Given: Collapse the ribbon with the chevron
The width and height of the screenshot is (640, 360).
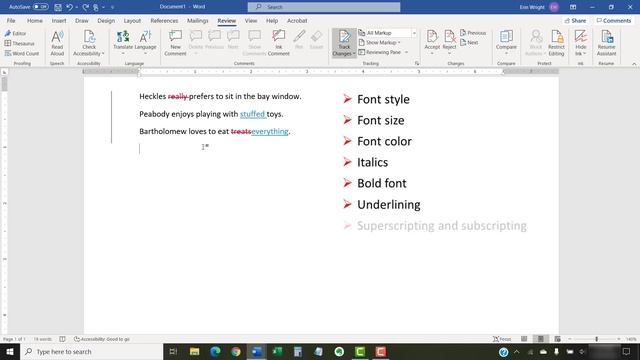Looking at the screenshot, I should 634,64.
